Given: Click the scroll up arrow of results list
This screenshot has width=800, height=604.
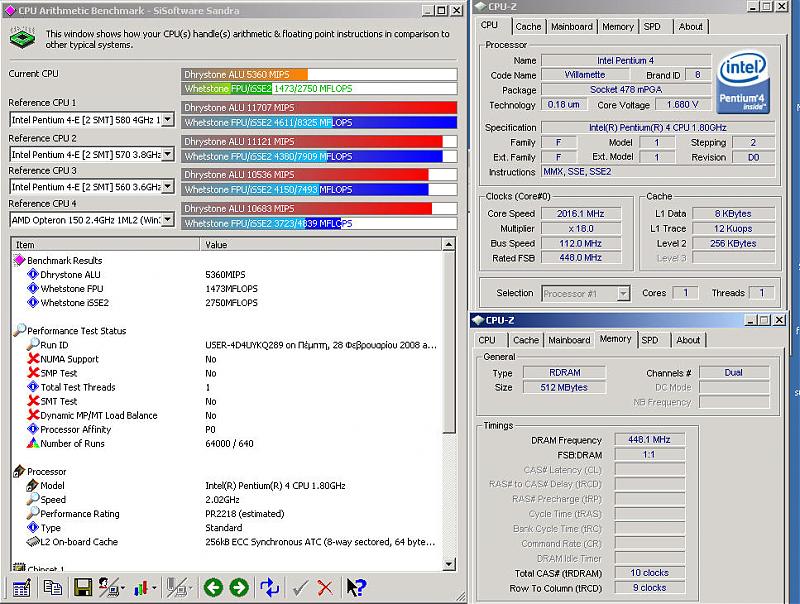Looking at the screenshot, I should (x=448, y=245).
